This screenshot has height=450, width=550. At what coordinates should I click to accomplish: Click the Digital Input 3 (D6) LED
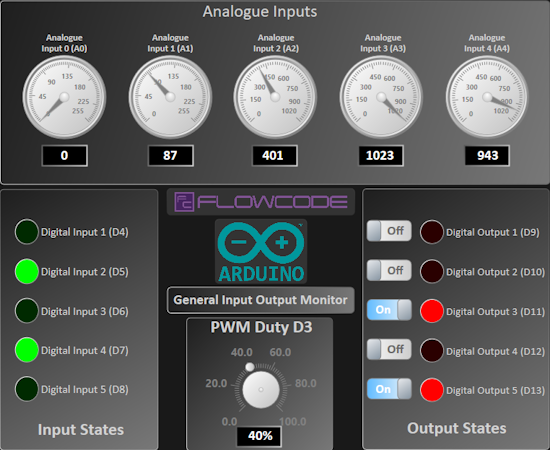coord(27,311)
